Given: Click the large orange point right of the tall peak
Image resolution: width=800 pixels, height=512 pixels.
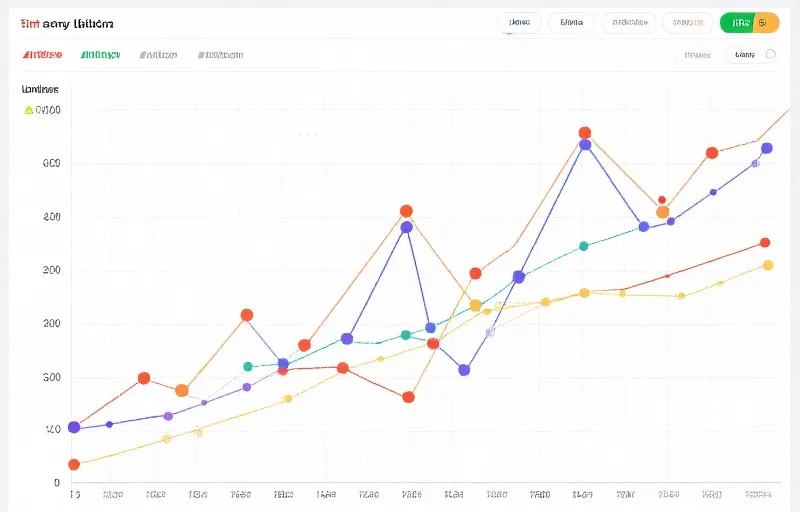Looking at the screenshot, I should click(x=662, y=212).
